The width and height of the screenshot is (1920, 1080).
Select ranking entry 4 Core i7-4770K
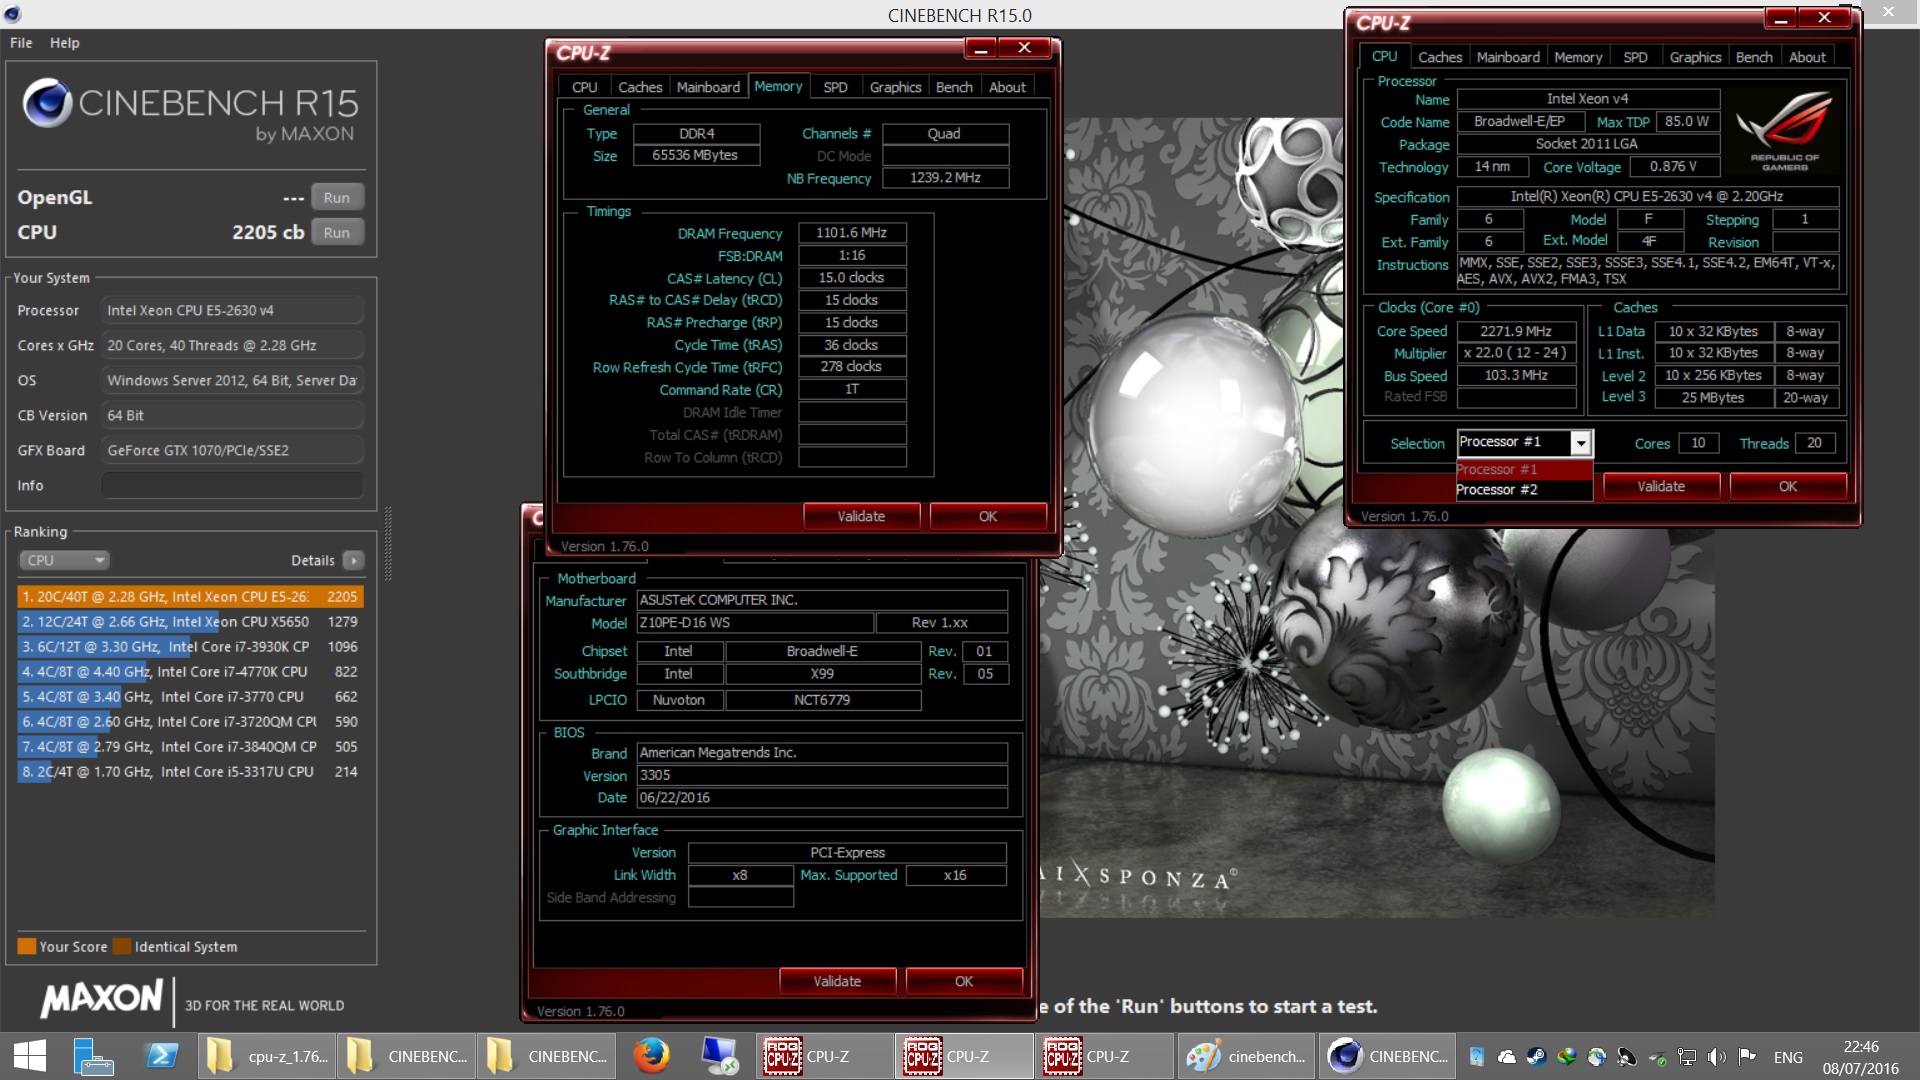[x=190, y=672]
